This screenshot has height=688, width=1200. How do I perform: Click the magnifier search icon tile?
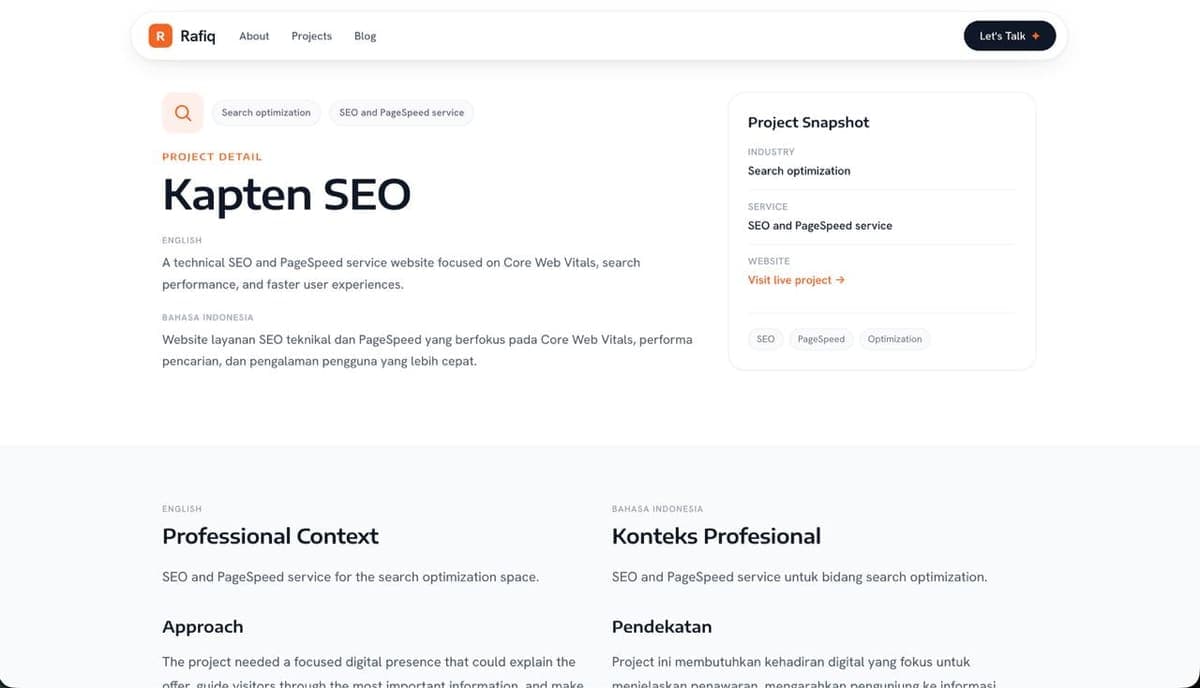[183, 113]
